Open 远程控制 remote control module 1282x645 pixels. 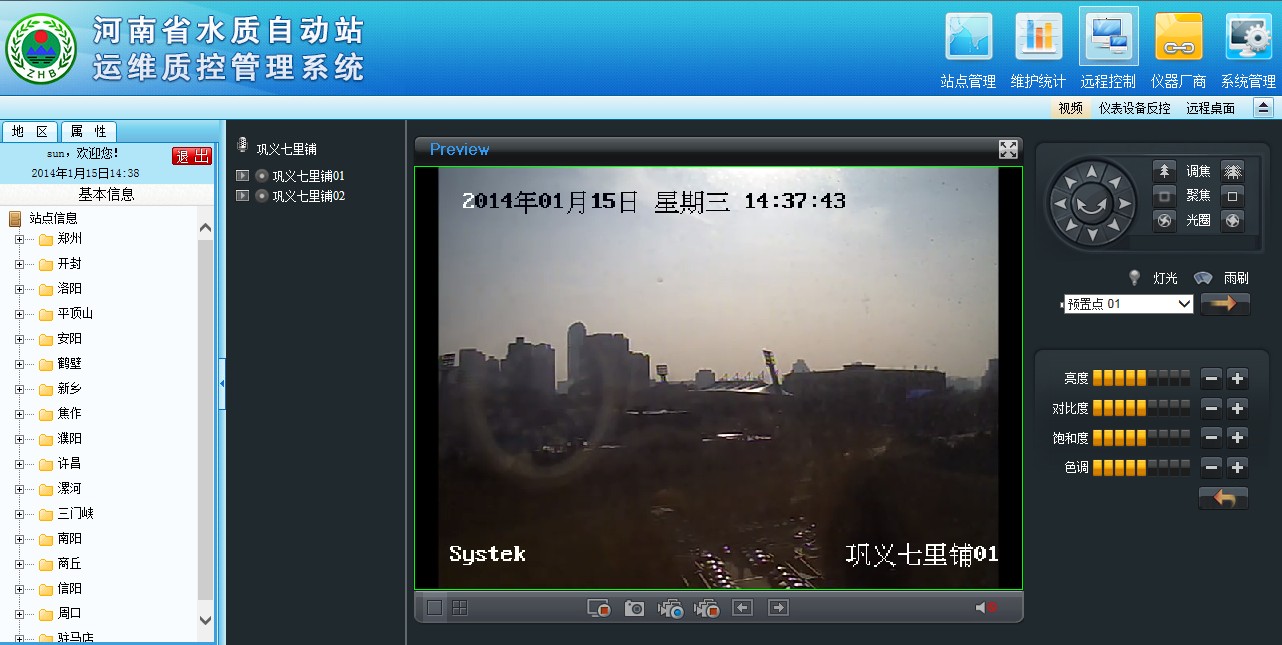coord(1108,48)
